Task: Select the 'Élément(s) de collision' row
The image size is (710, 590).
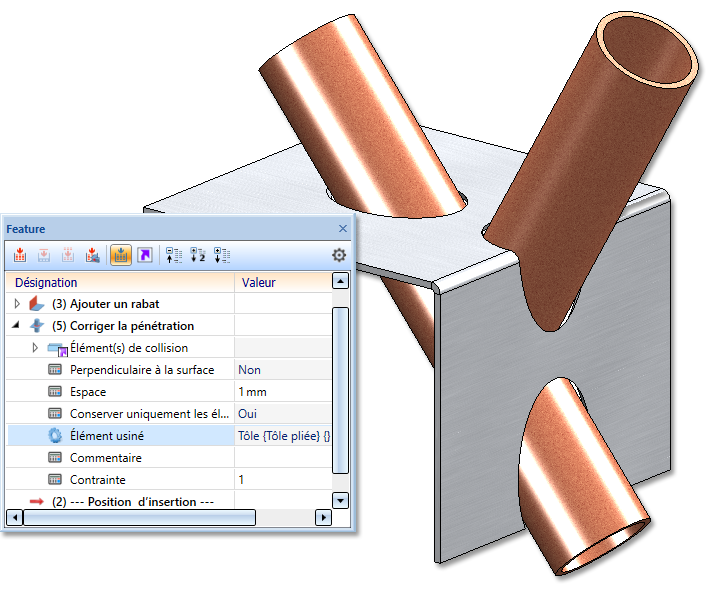Action: click(x=168, y=348)
